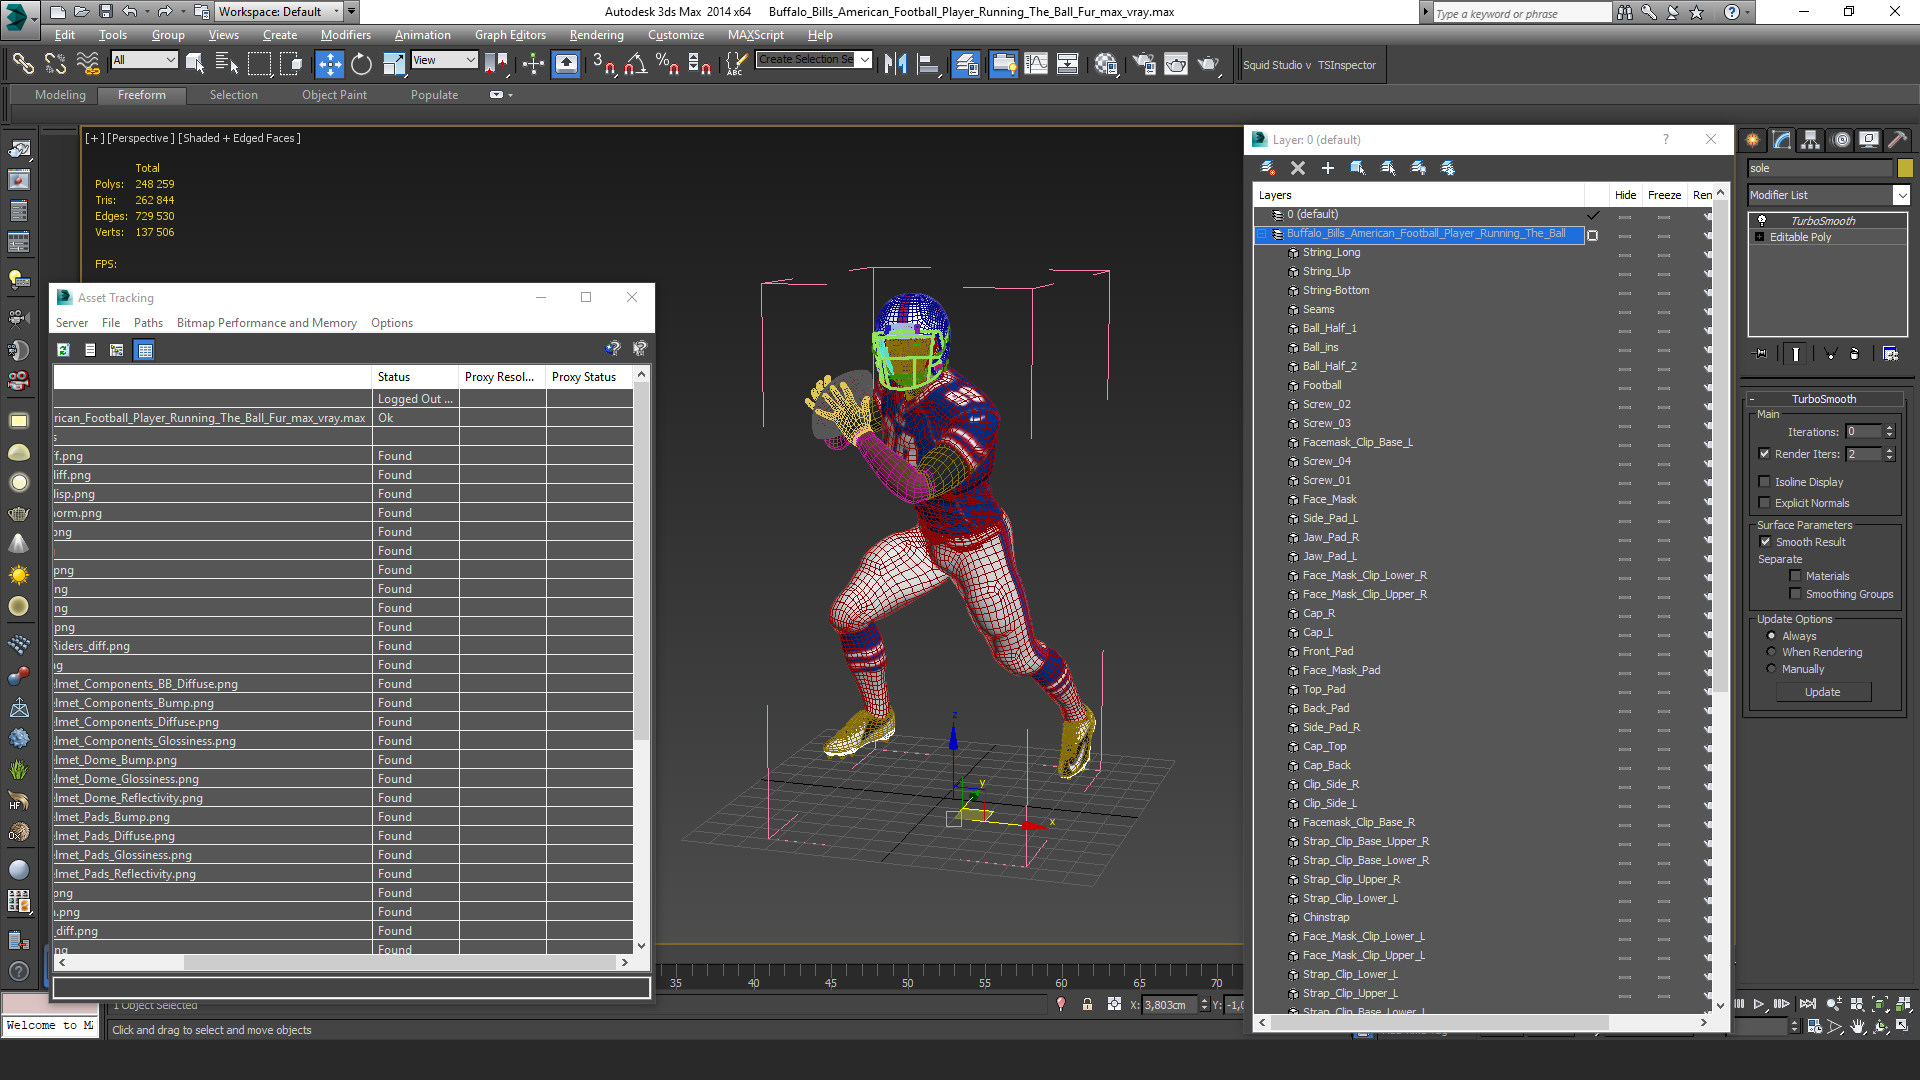This screenshot has height=1080, width=1920.
Task: Click the Unlink Selection tool
Action: pos(55,65)
